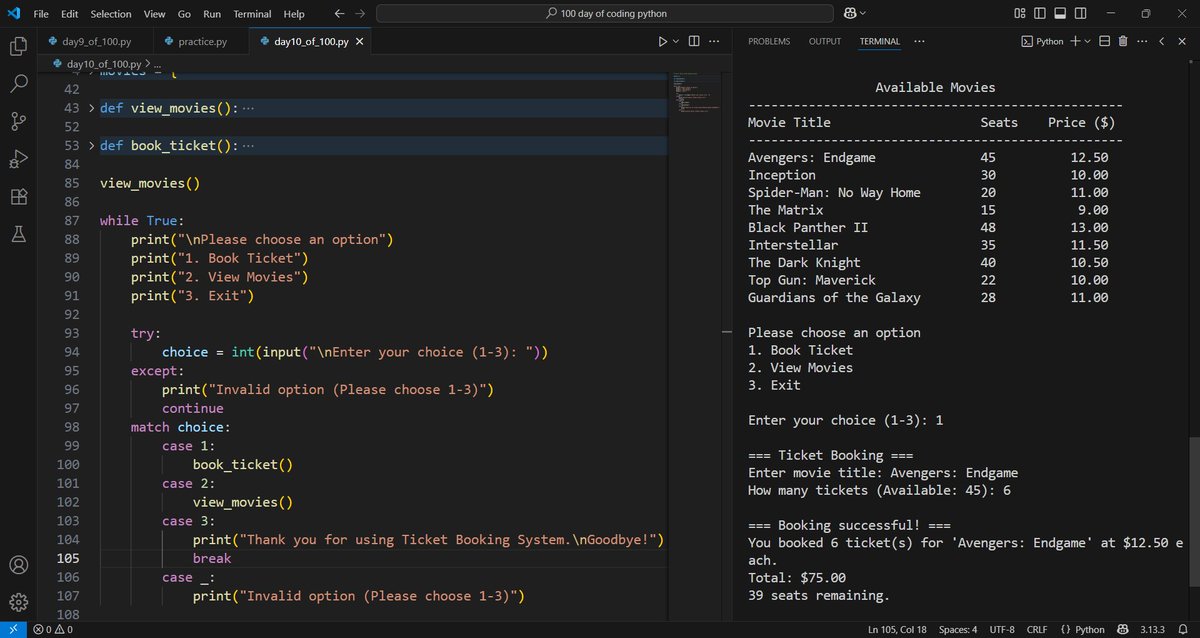The image size is (1200, 638).
Task: Change line endings via CRLF entry
Action: [1036, 629]
